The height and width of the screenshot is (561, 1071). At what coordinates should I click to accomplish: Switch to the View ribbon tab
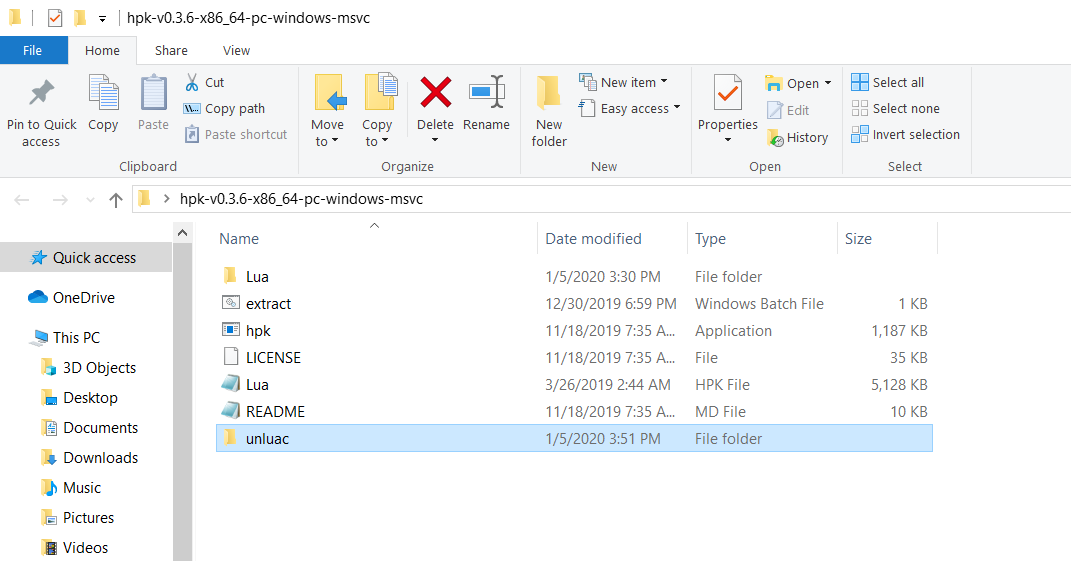(x=236, y=51)
